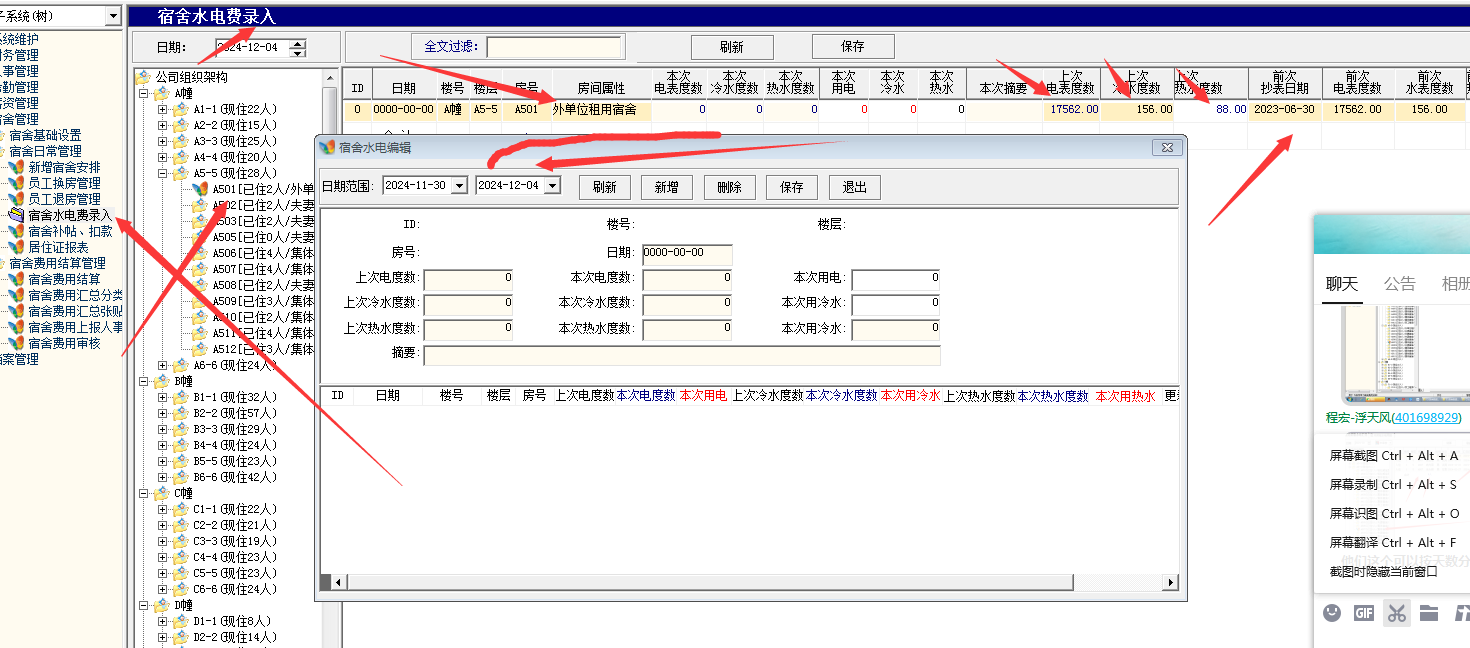Screen dimensions: 1470x648
Task: Click the folder icon in chat toolbar
Action: pyautogui.click(x=1429, y=613)
